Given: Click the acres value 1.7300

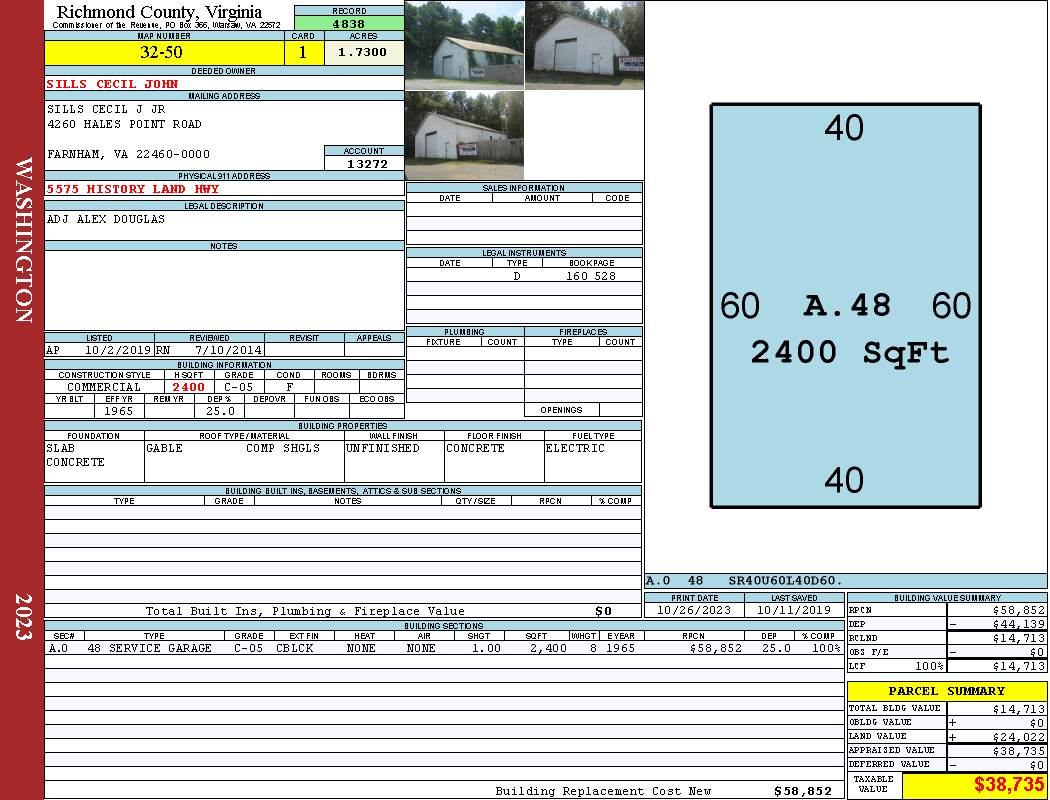Looking at the screenshot, I should pyautogui.click(x=362, y=52).
